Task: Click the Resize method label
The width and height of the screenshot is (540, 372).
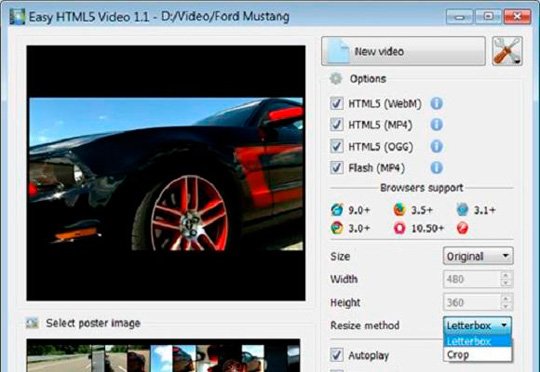Action: (365, 325)
